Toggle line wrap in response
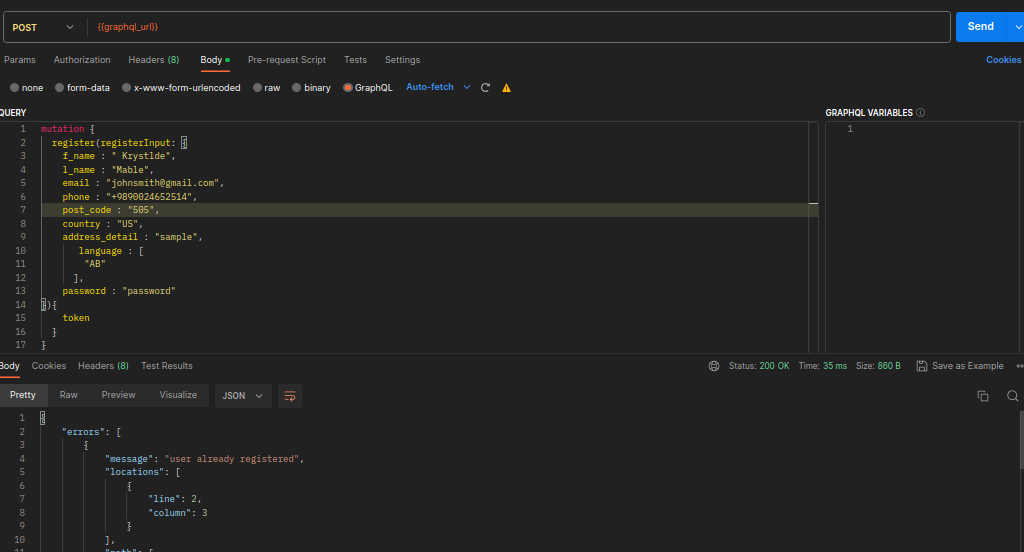 pyautogui.click(x=290, y=396)
